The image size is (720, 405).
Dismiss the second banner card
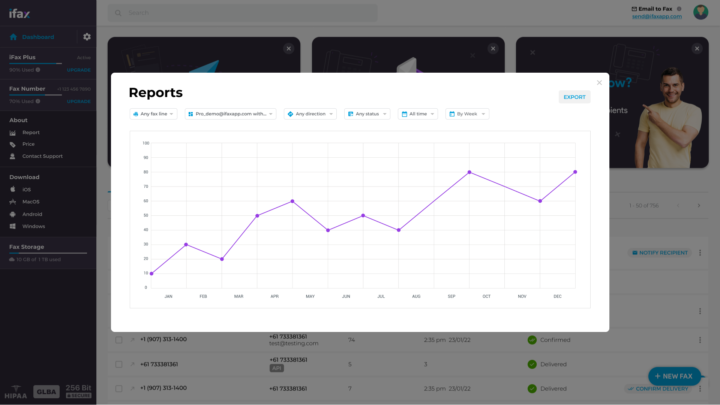point(493,49)
